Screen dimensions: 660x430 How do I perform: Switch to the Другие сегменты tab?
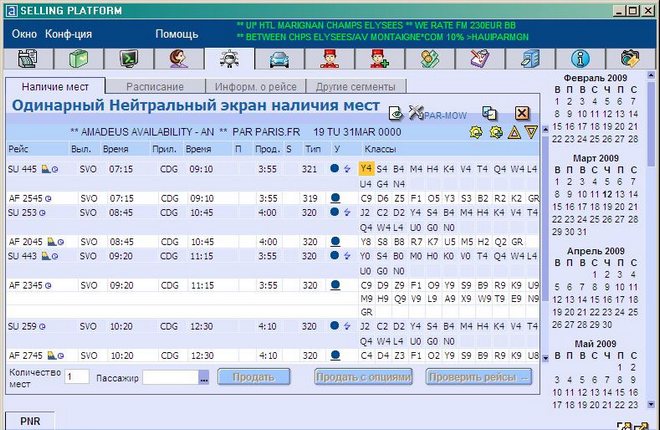(x=356, y=87)
